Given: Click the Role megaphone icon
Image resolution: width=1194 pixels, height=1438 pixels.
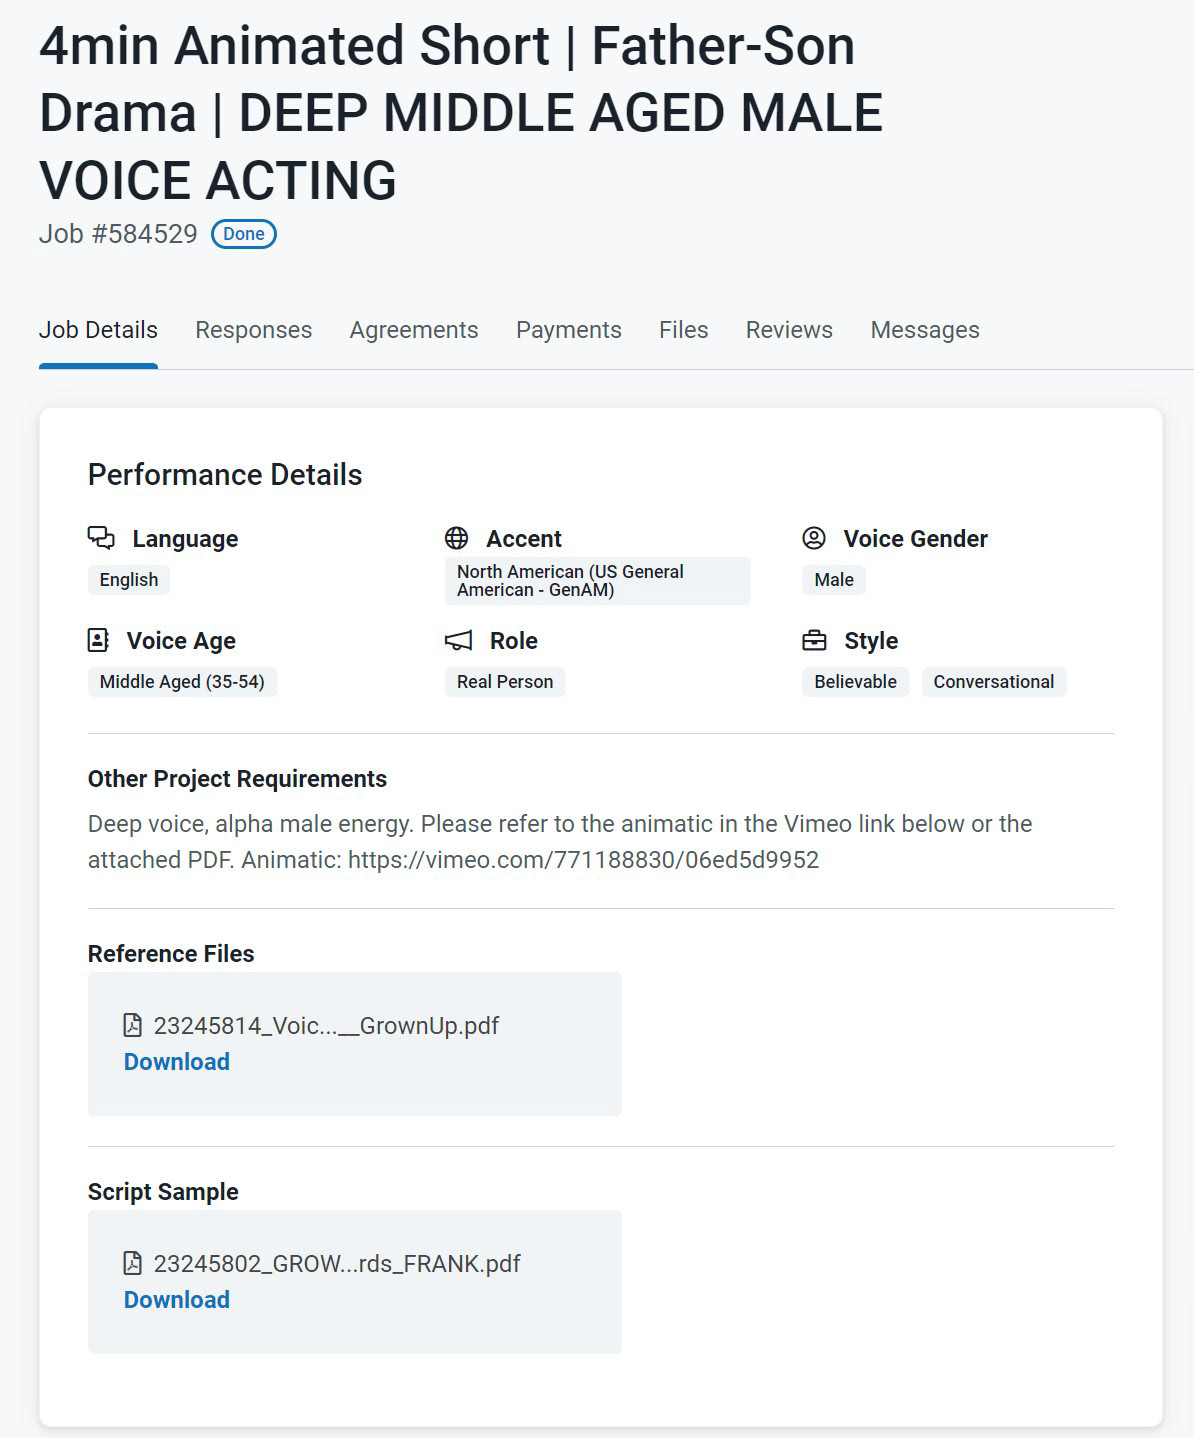Looking at the screenshot, I should coord(458,640).
